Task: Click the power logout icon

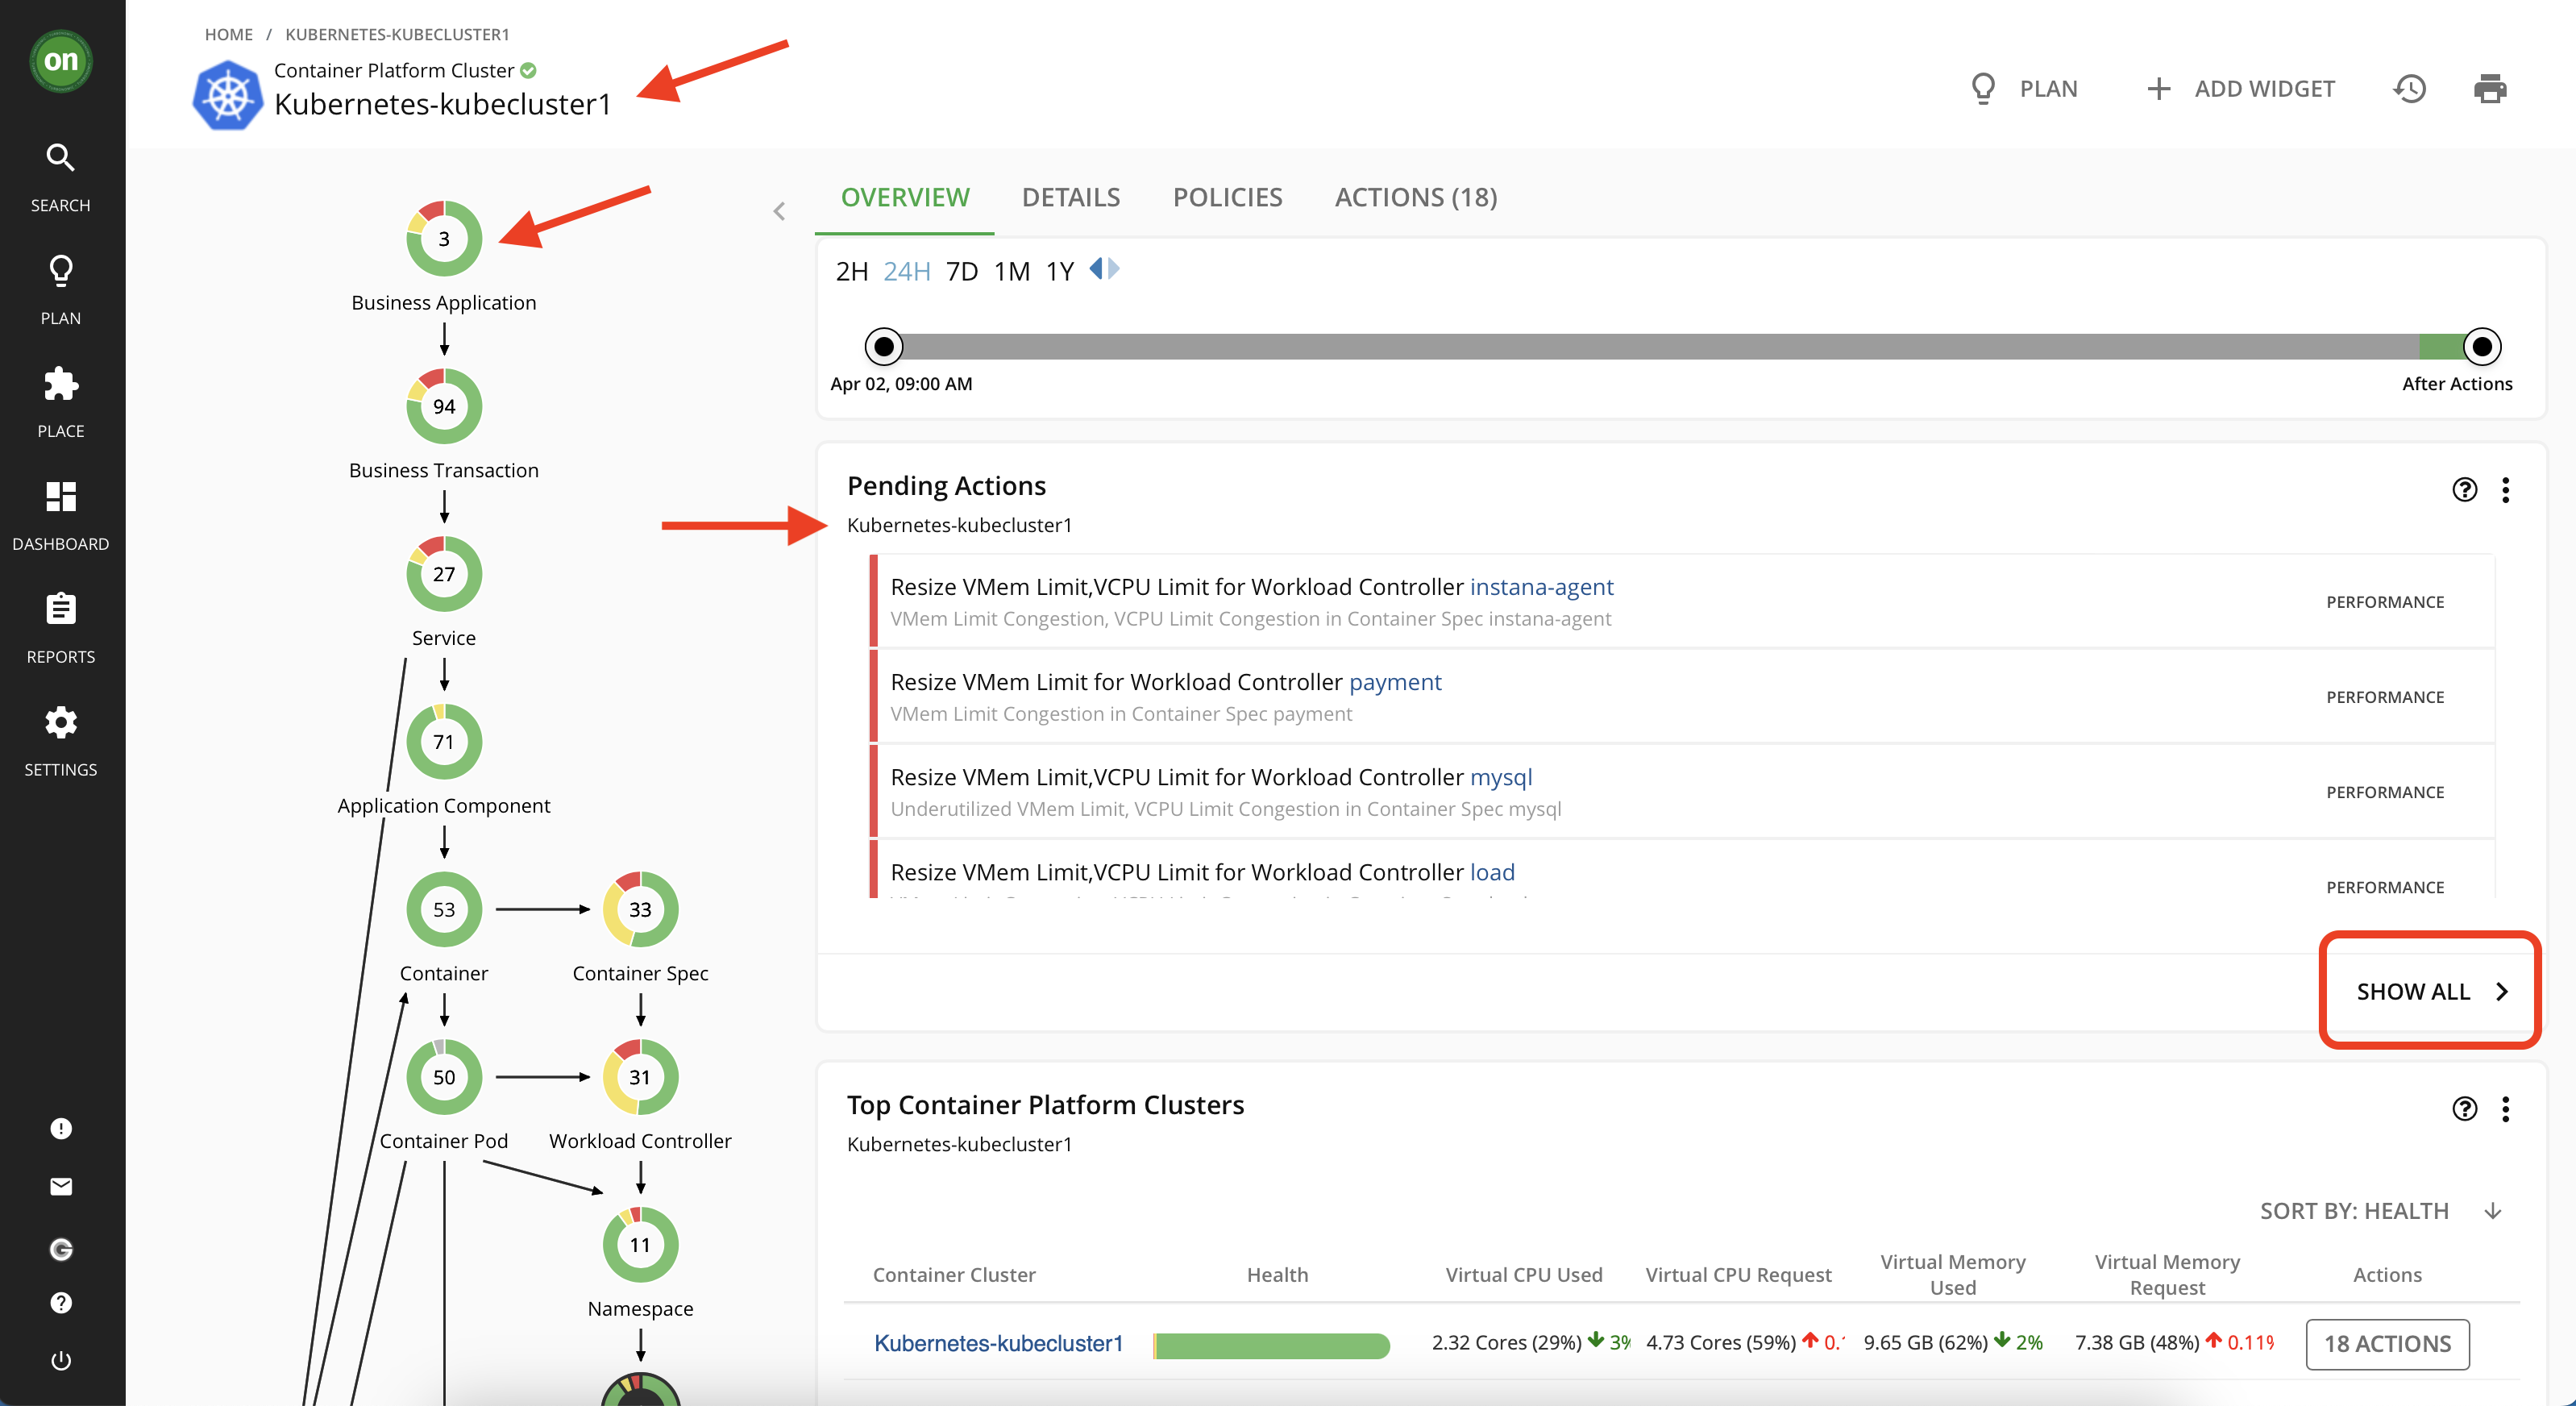Action: pos(61,1360)
